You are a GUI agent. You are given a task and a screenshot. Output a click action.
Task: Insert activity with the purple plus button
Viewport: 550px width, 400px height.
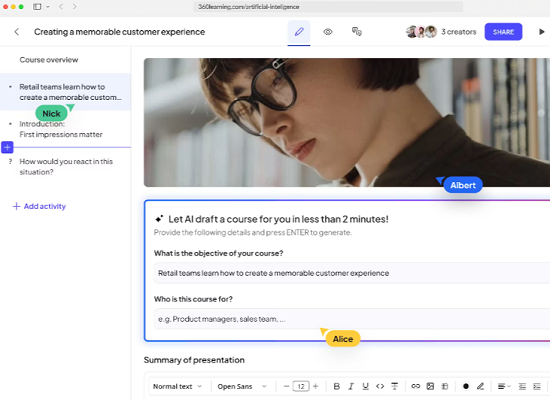click(7, 147)
